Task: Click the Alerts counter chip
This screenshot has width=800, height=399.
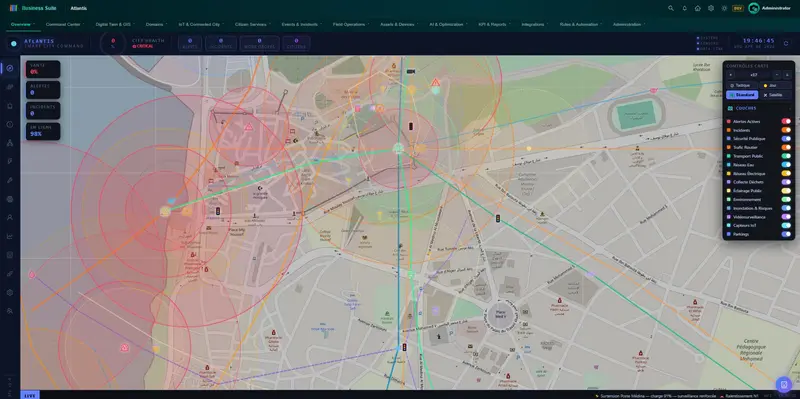Action: point(190,43)
